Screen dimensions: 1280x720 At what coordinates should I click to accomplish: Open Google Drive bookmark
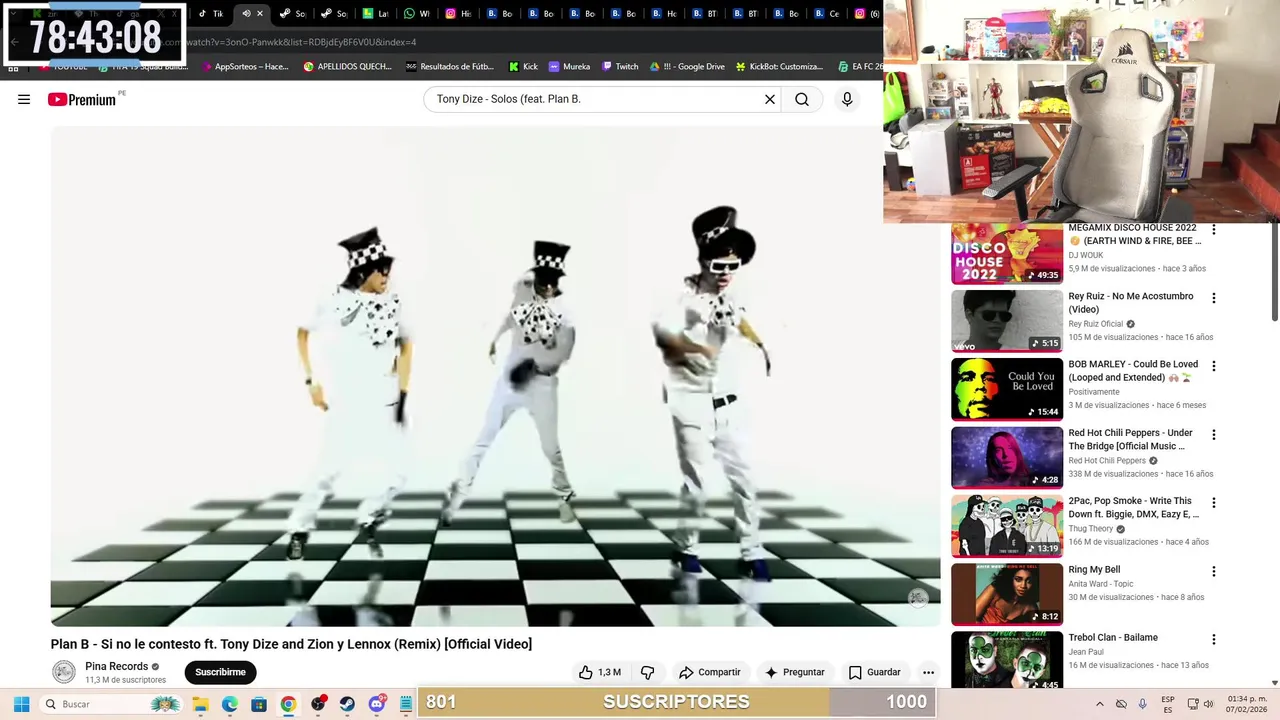687,66
